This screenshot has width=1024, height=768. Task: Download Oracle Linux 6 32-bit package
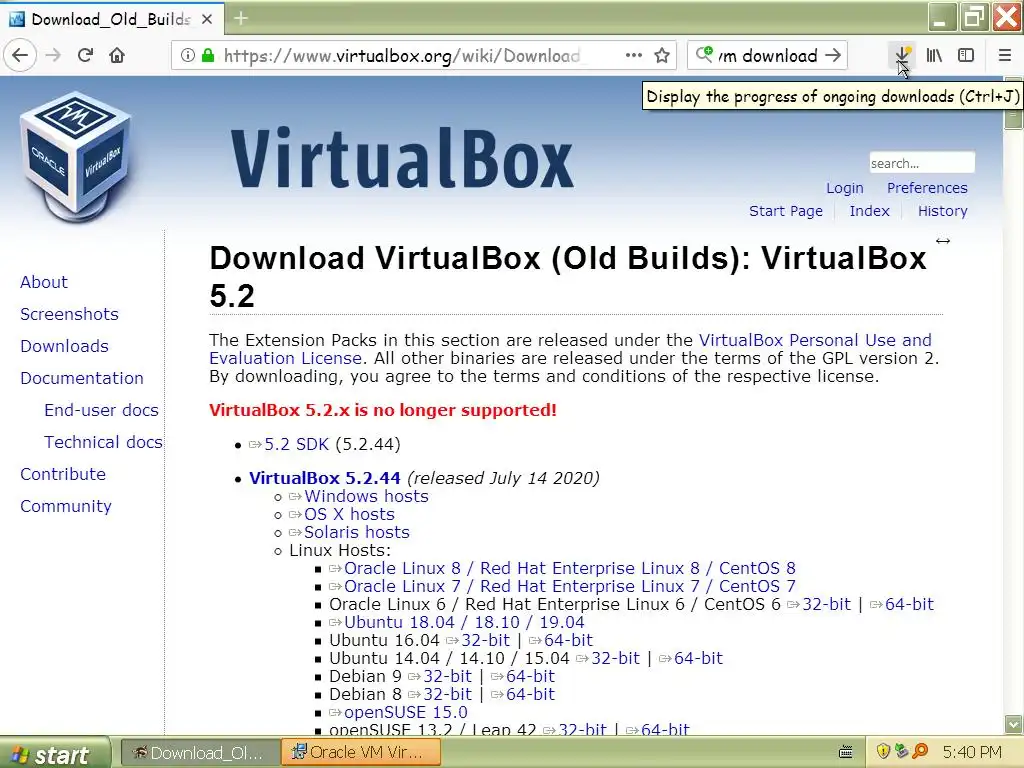[826, 604]
